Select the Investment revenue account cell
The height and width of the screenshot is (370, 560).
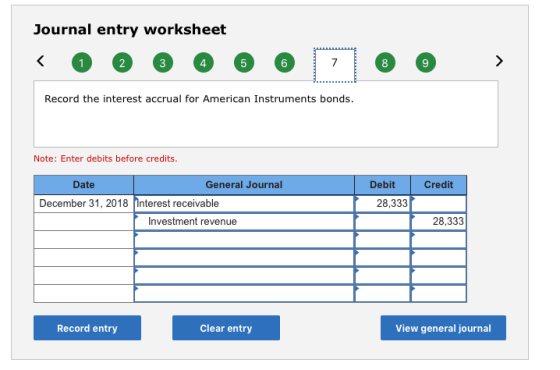(244, 221)
